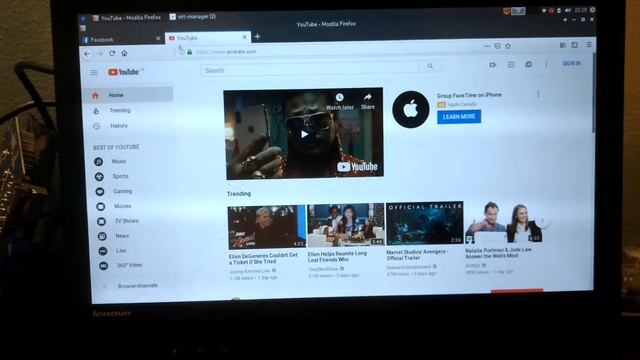Click the green padlock site info icon
Viewport: 640px width, 360px height.
click(189, 52)
